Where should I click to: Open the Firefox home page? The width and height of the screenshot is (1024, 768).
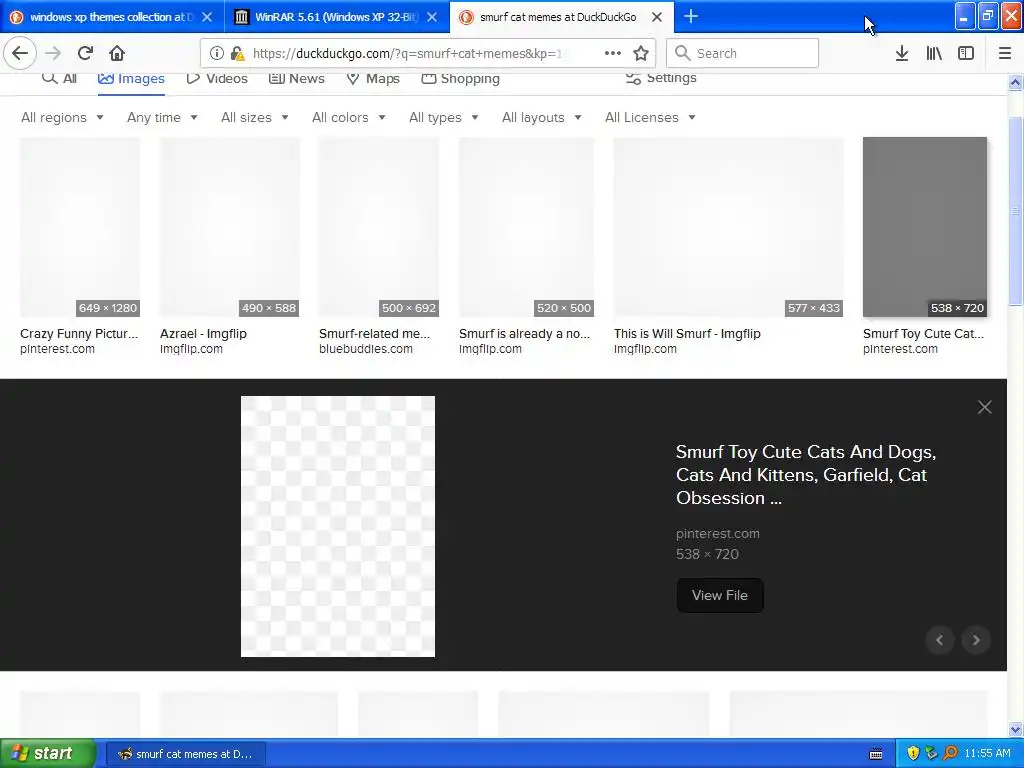pos(117,53)
